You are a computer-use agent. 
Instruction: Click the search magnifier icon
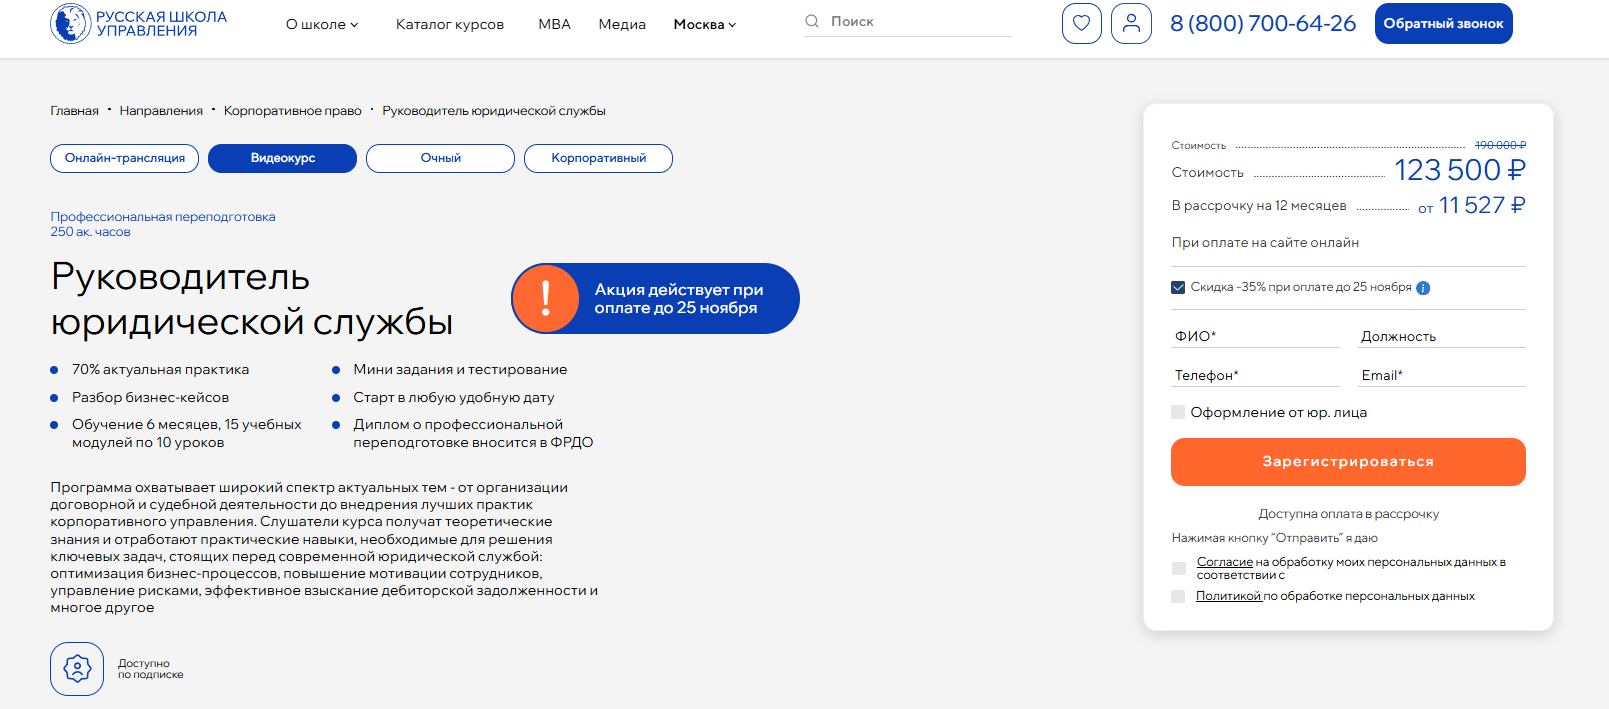coord(812,21)
